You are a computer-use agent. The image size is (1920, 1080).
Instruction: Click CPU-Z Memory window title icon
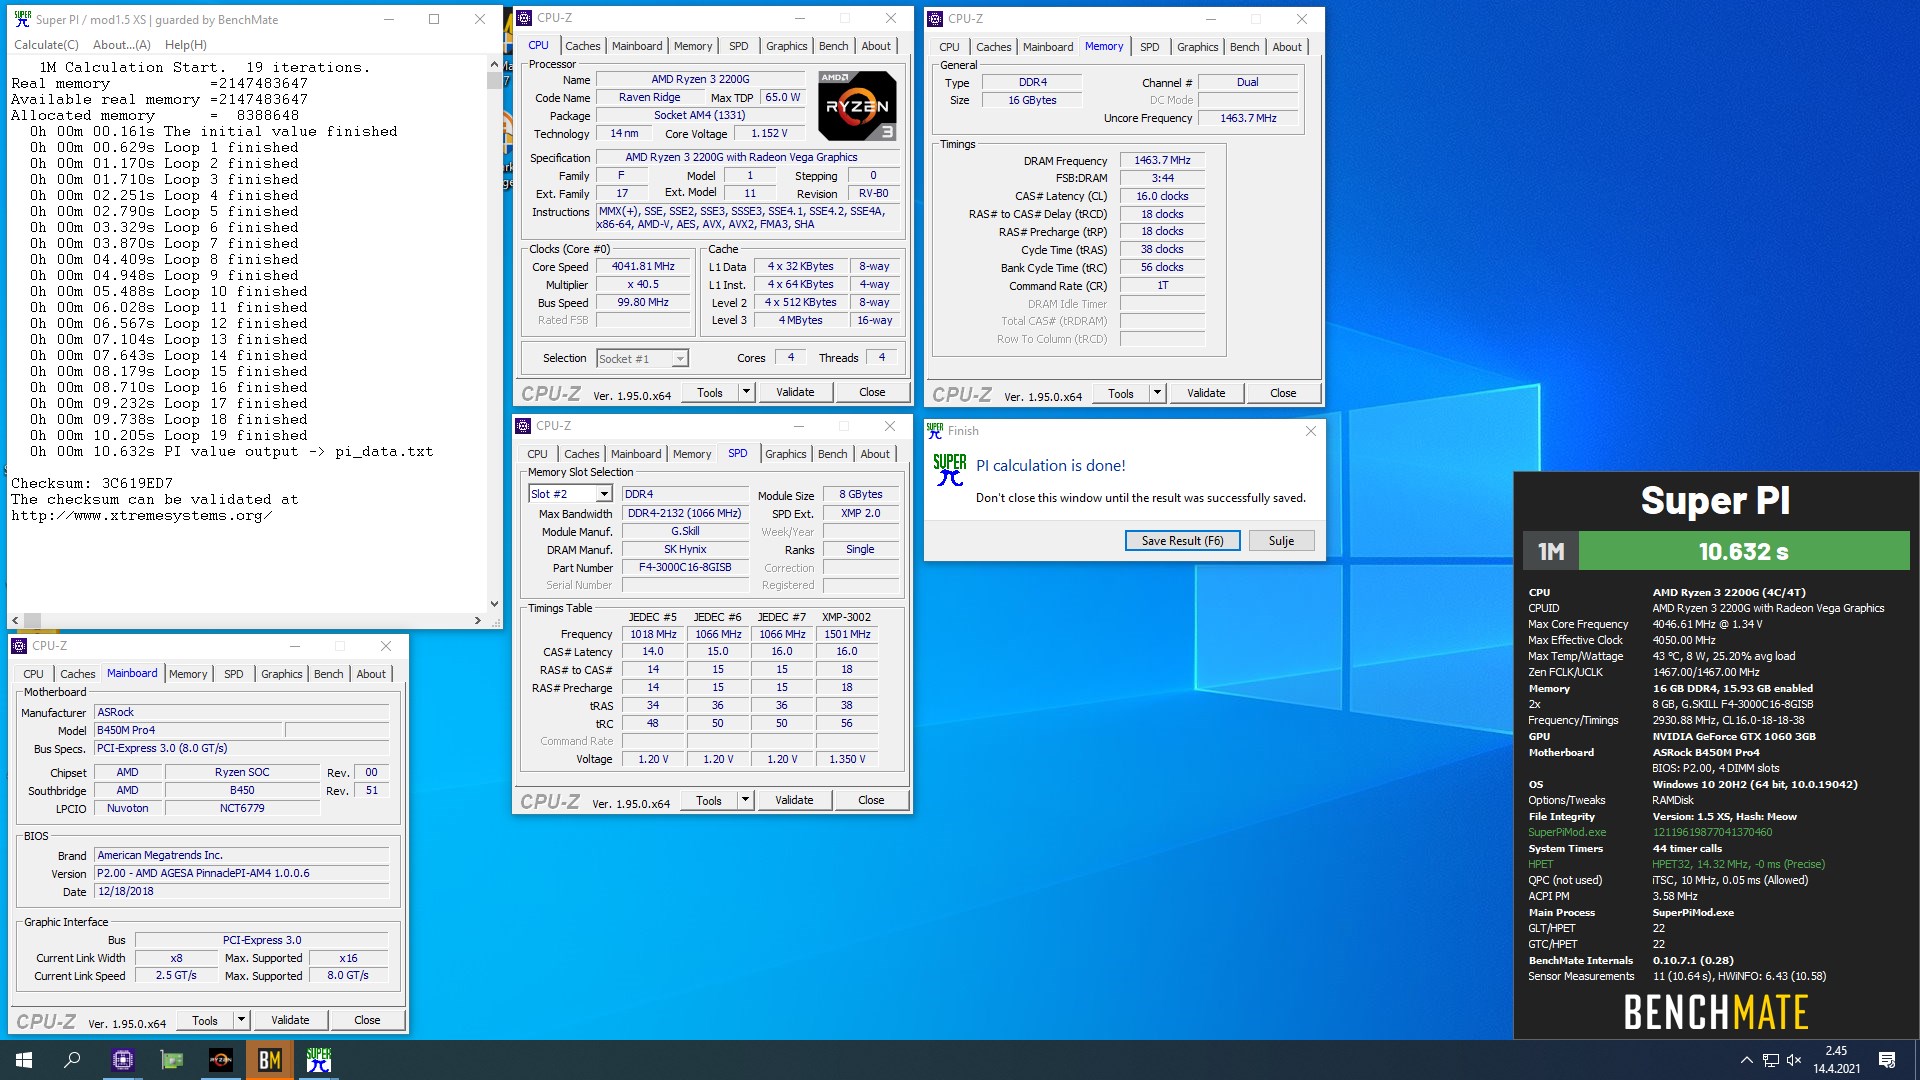click(x=935, y=18)
